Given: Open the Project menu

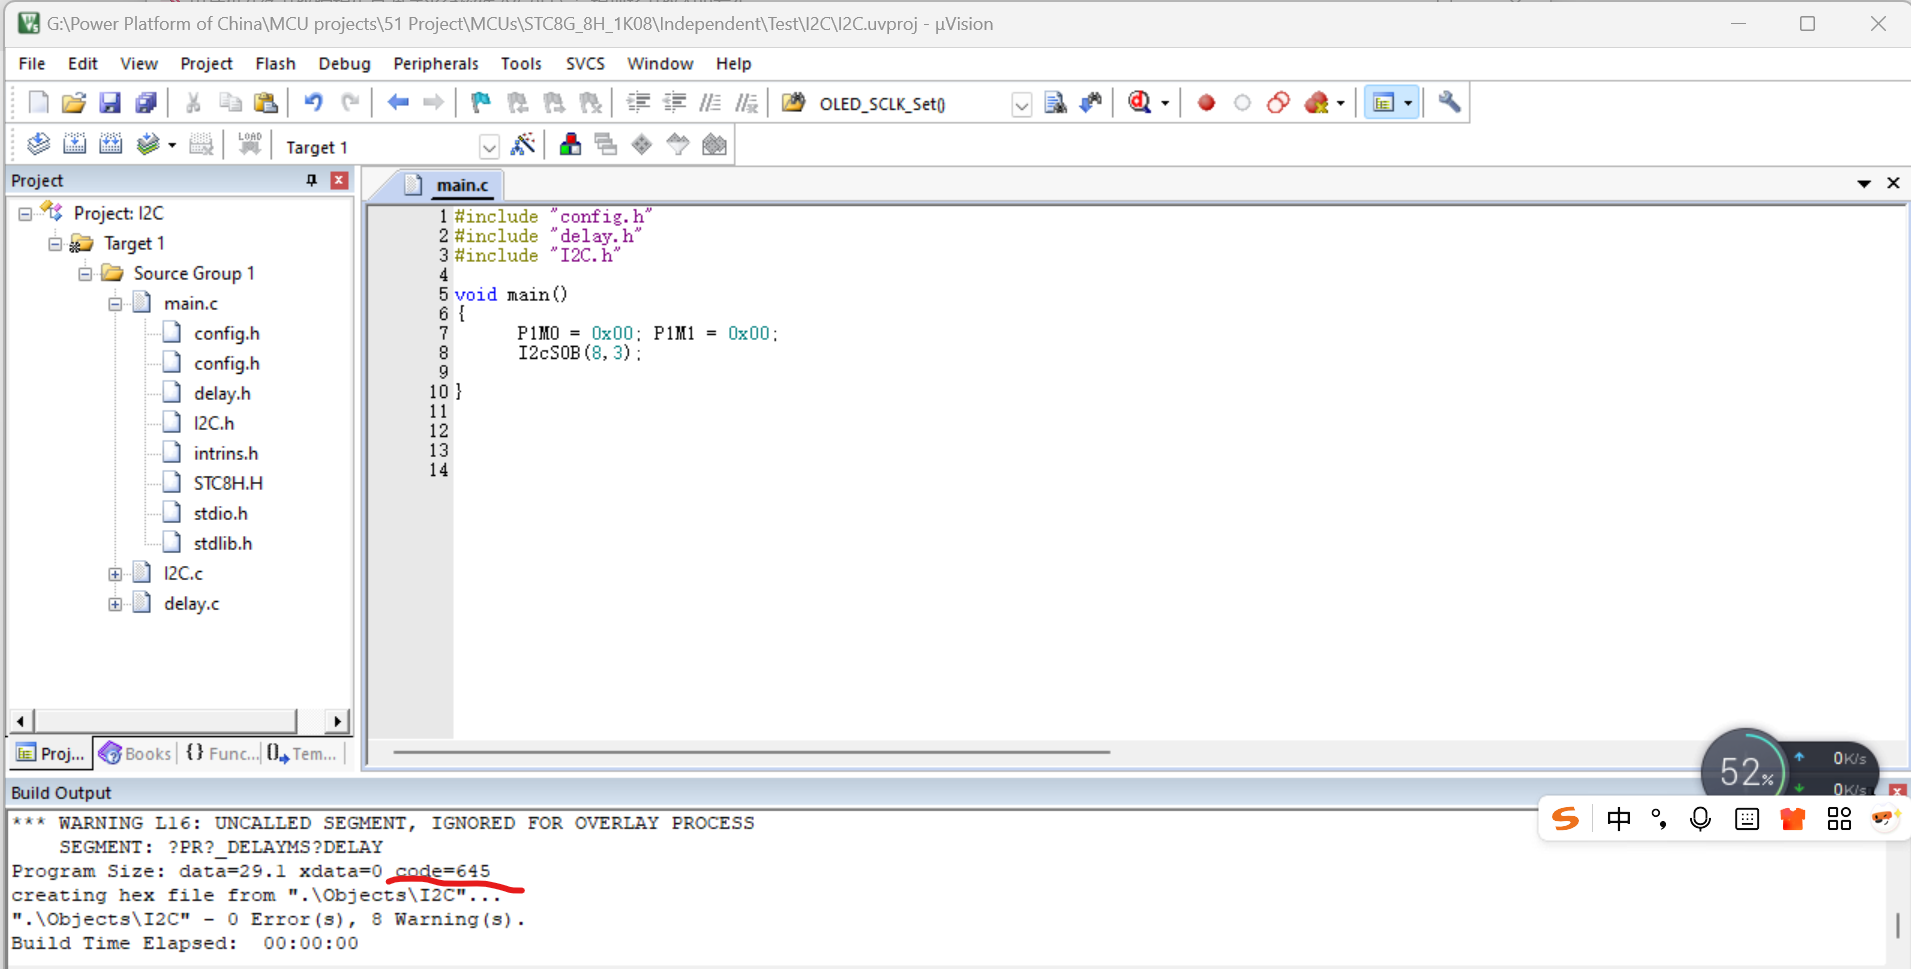Looking at the screenshot, I should click(206, 63).
